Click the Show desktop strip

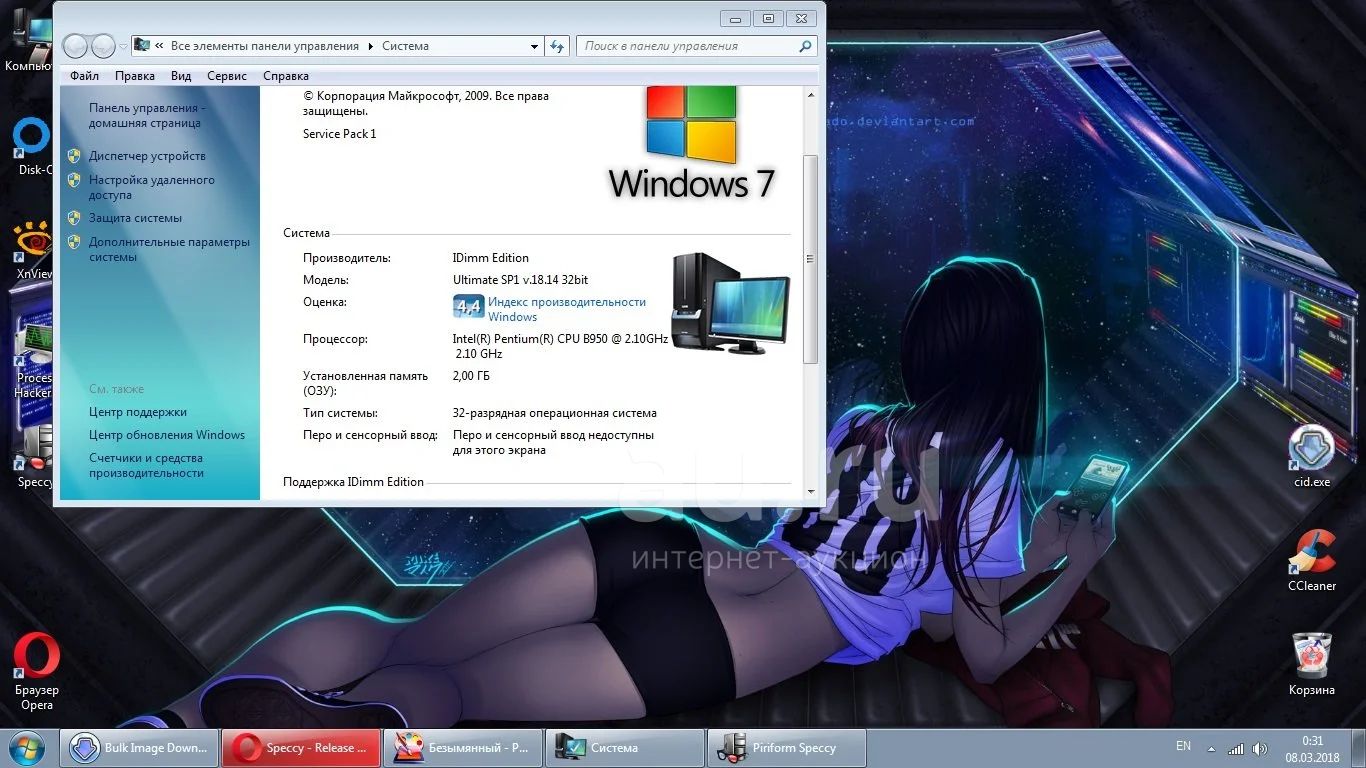[x=1359, y=748]
